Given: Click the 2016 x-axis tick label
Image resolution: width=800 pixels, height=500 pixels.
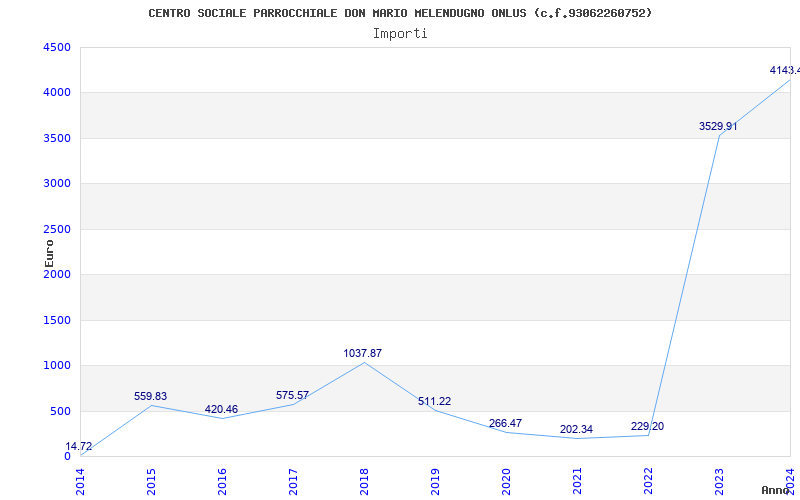Looking at the screenshot, I should click(x=222, y=482).
